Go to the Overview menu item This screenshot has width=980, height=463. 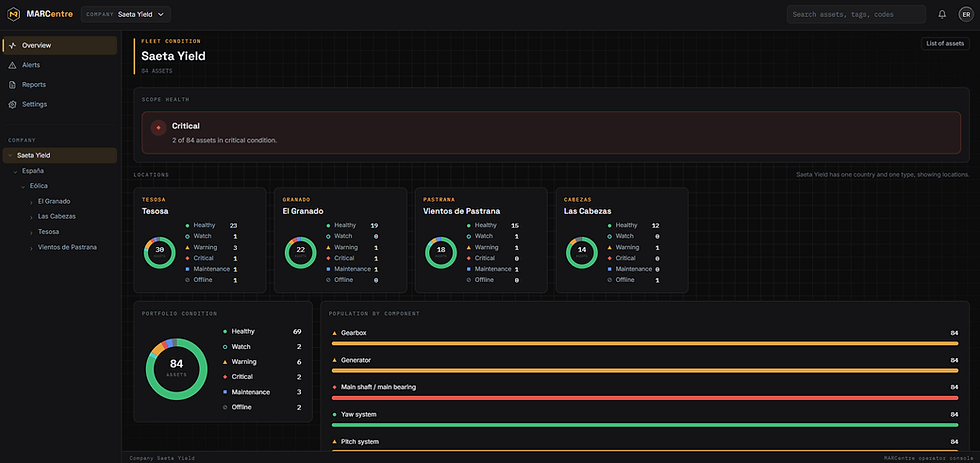(x=60, y=46)
